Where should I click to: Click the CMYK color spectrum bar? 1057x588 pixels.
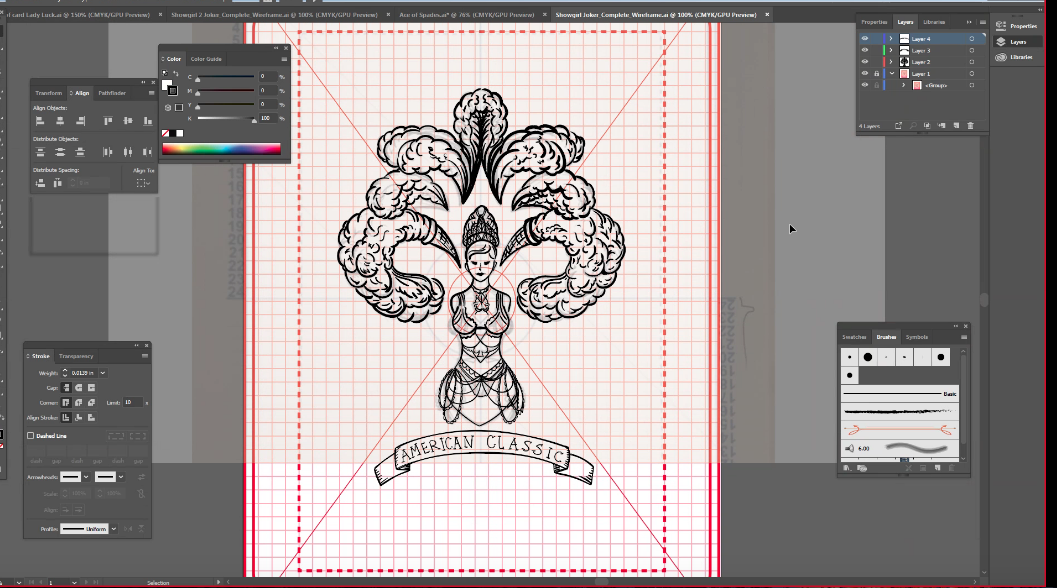click(221, 149)
